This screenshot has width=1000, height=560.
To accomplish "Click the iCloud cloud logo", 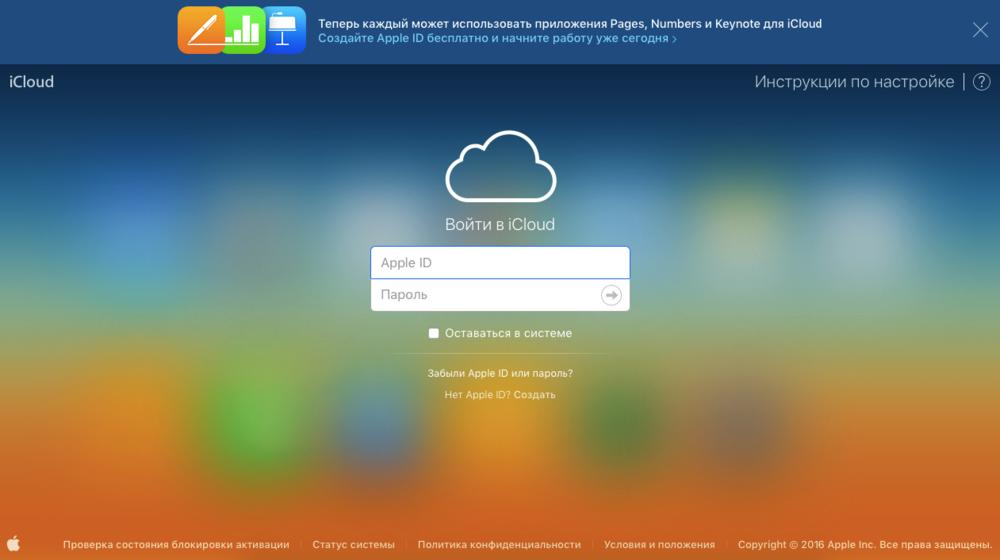I will pyautogui.click(x=501, y=166).
